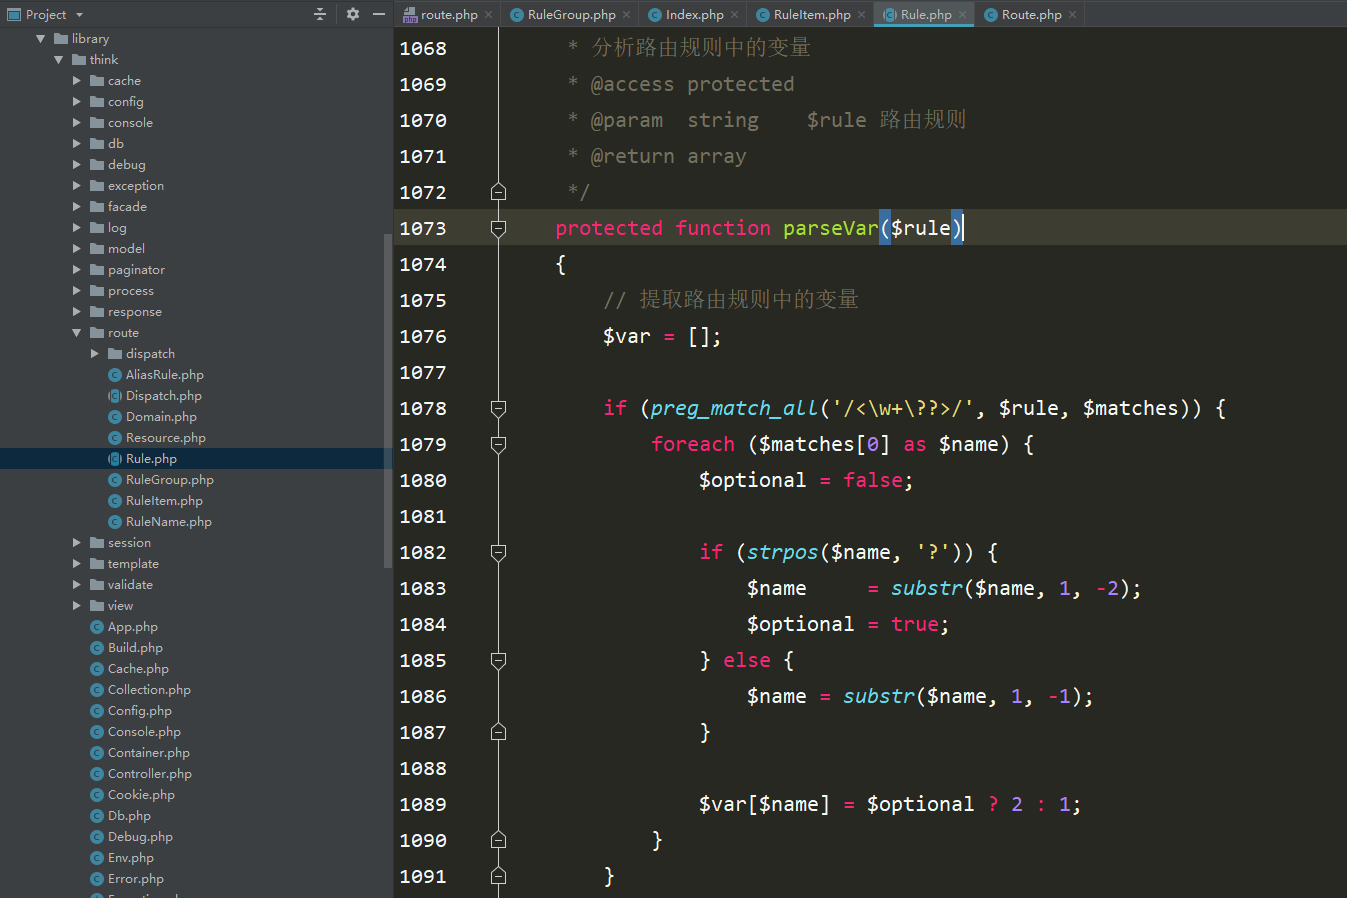Click the Db.php class icon
This screenshot has width=1347, height=898.
(97, 816)
